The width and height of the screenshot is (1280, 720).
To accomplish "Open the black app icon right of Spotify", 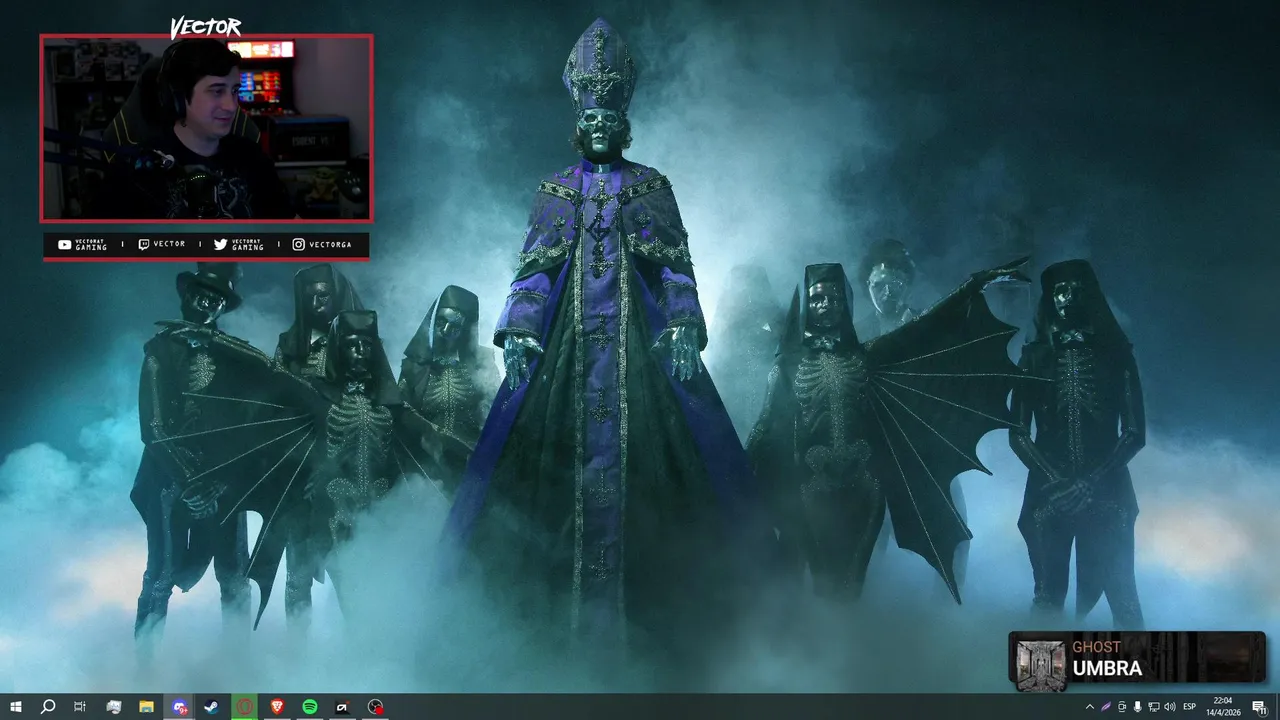I will (x=342, y=707).
